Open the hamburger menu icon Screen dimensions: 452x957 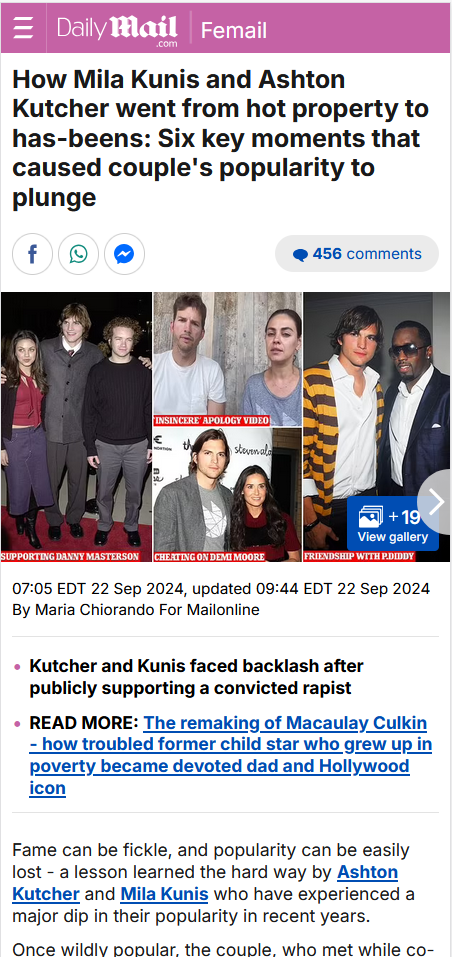pyautogui.click(x=23, y=28)
